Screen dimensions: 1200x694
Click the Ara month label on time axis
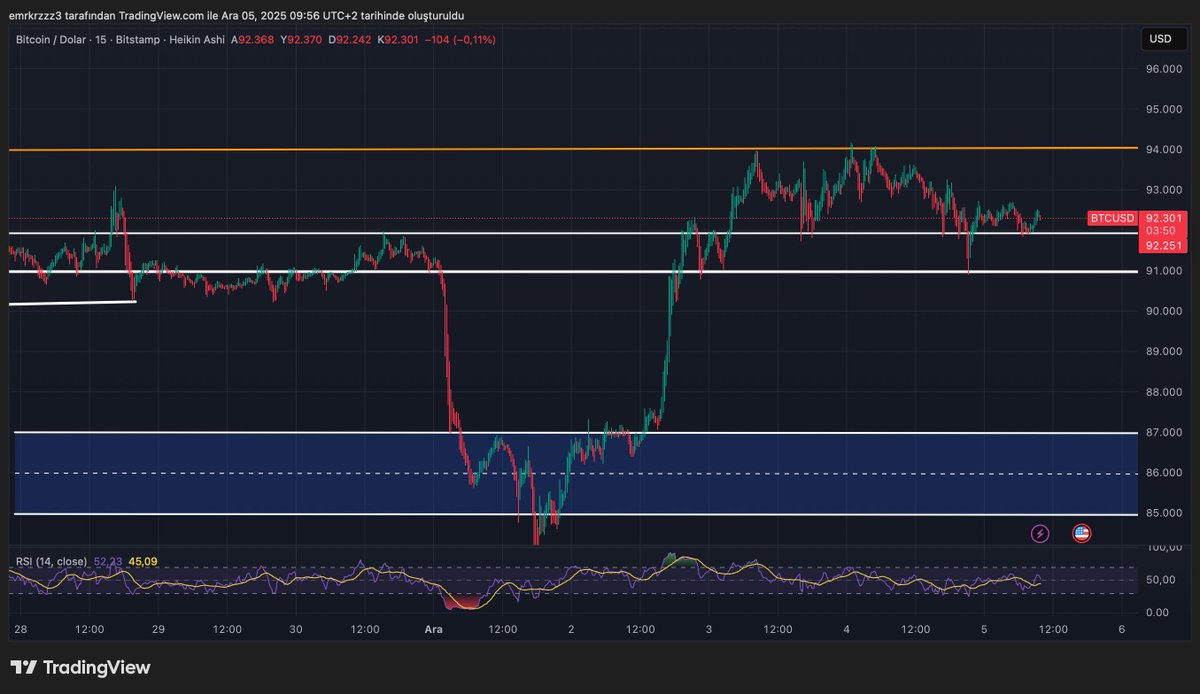coord(433,629)
